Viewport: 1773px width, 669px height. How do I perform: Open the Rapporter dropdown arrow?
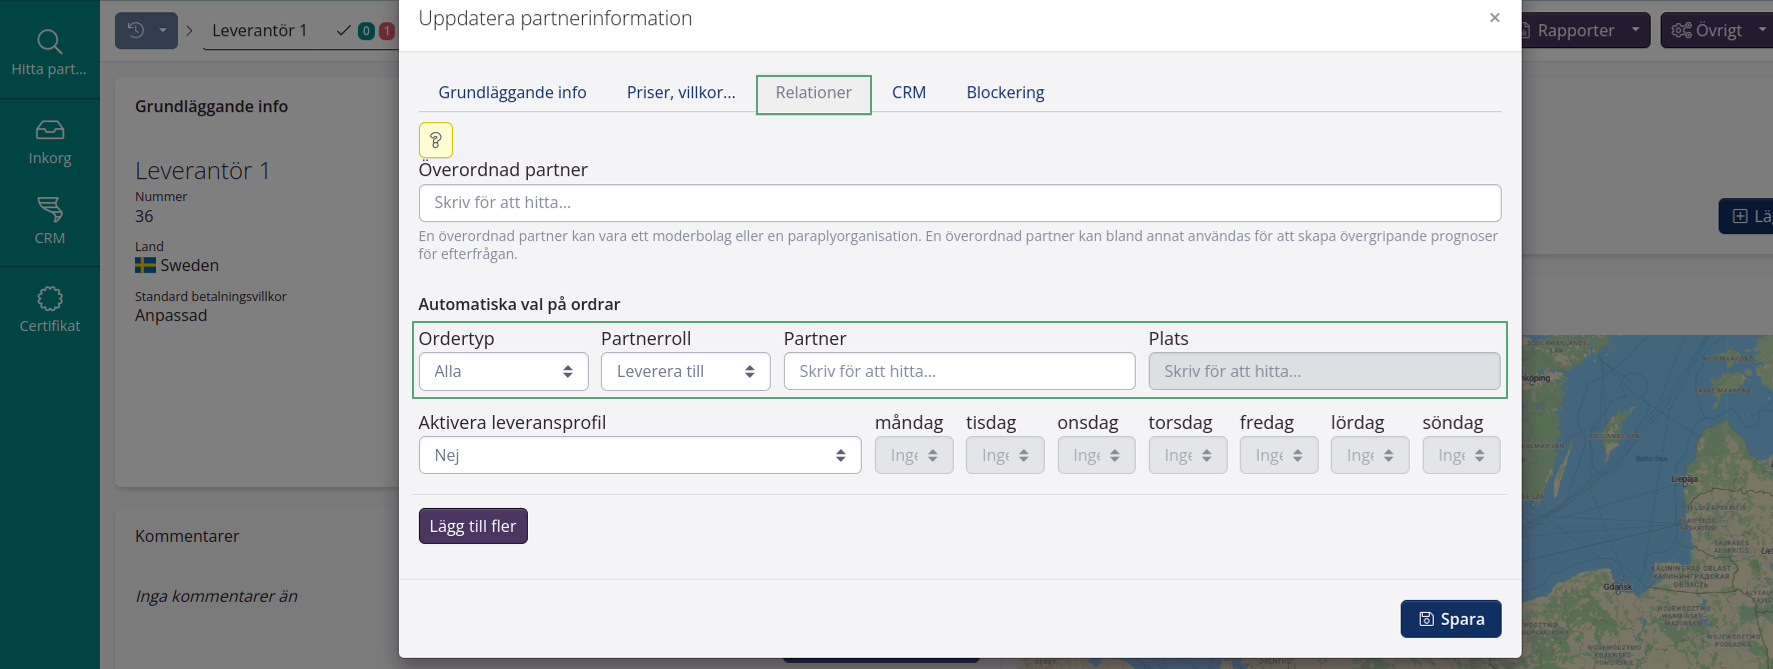[1635, 31]
